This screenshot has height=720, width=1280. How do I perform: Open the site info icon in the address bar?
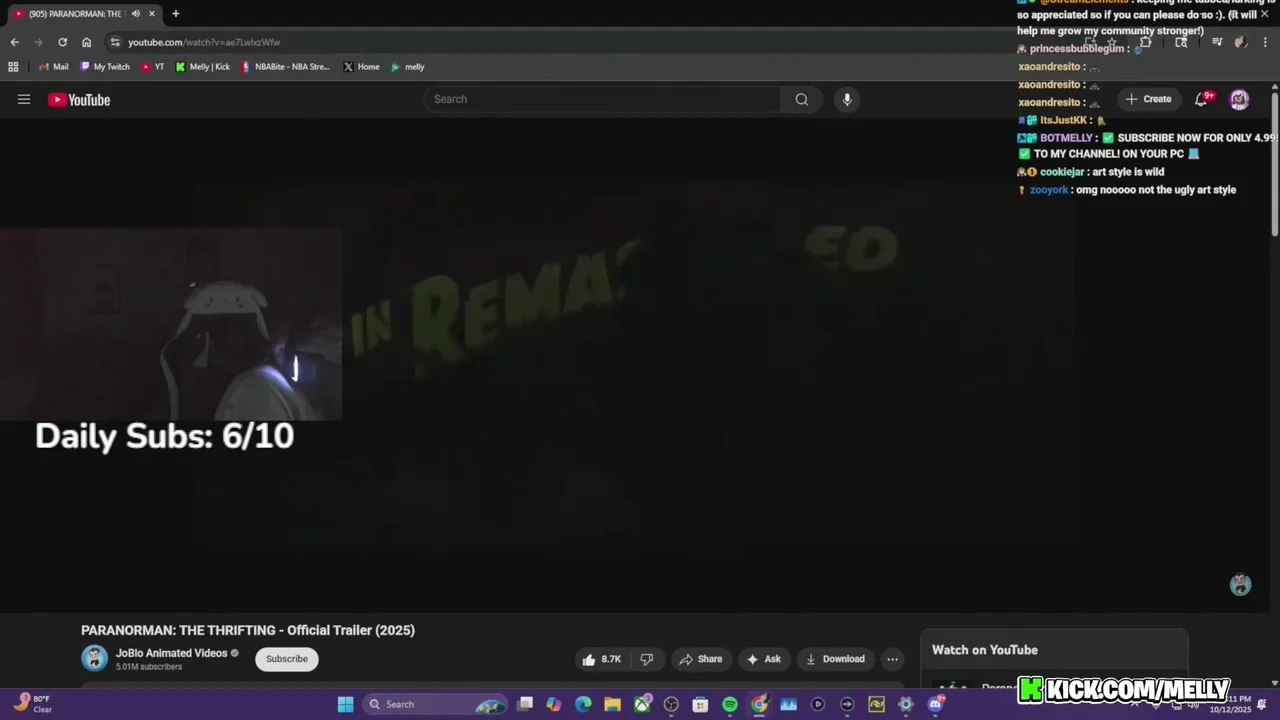[x=115, y=42]
